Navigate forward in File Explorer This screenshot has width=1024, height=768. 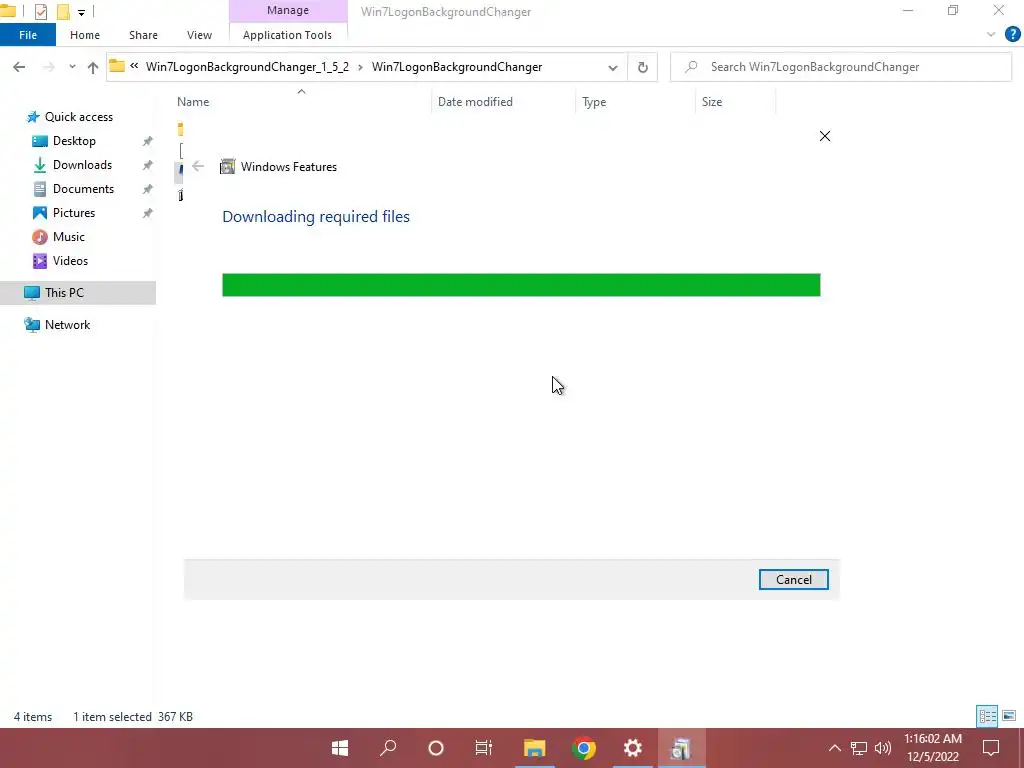coord(48,67)
